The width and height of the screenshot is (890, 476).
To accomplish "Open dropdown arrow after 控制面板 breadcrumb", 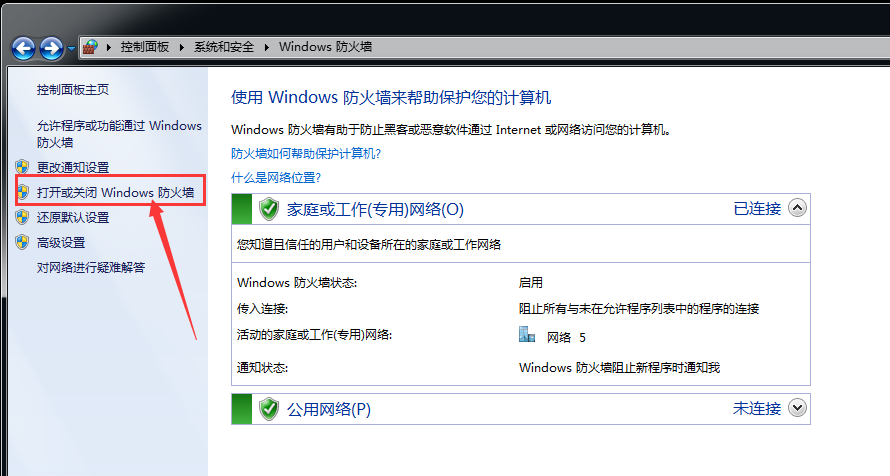I will click(x=182, y=47).
